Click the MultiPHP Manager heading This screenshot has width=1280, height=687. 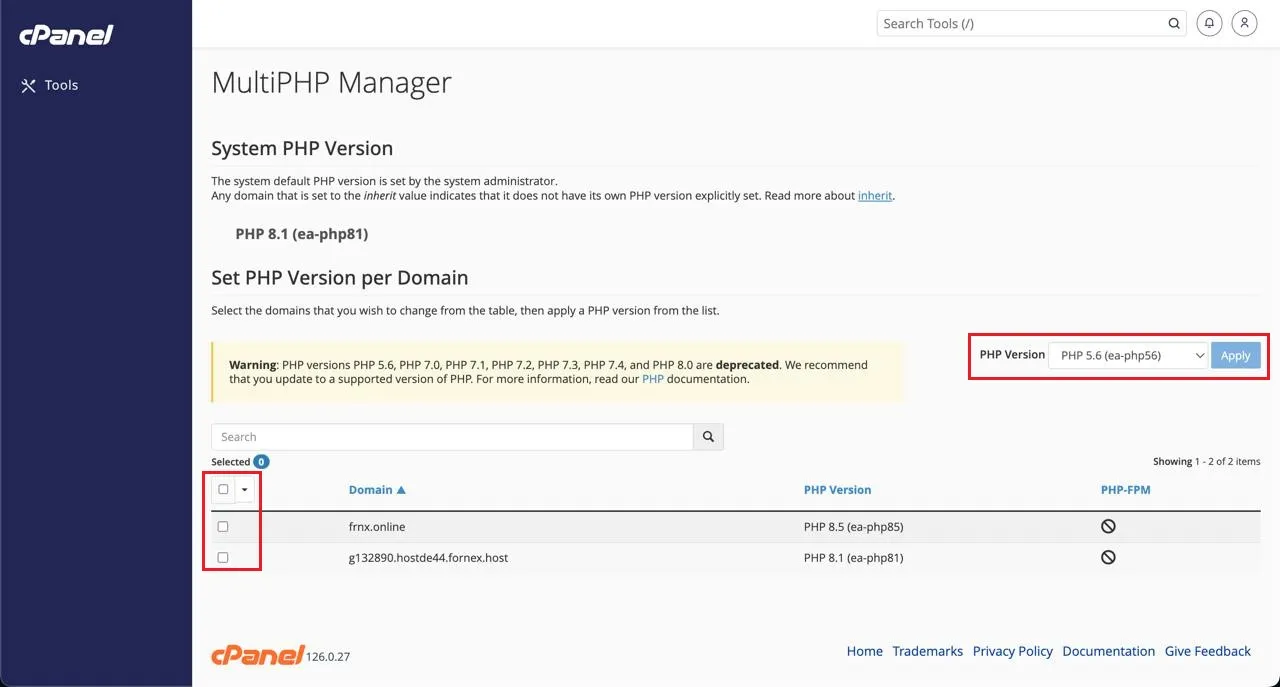332,82
